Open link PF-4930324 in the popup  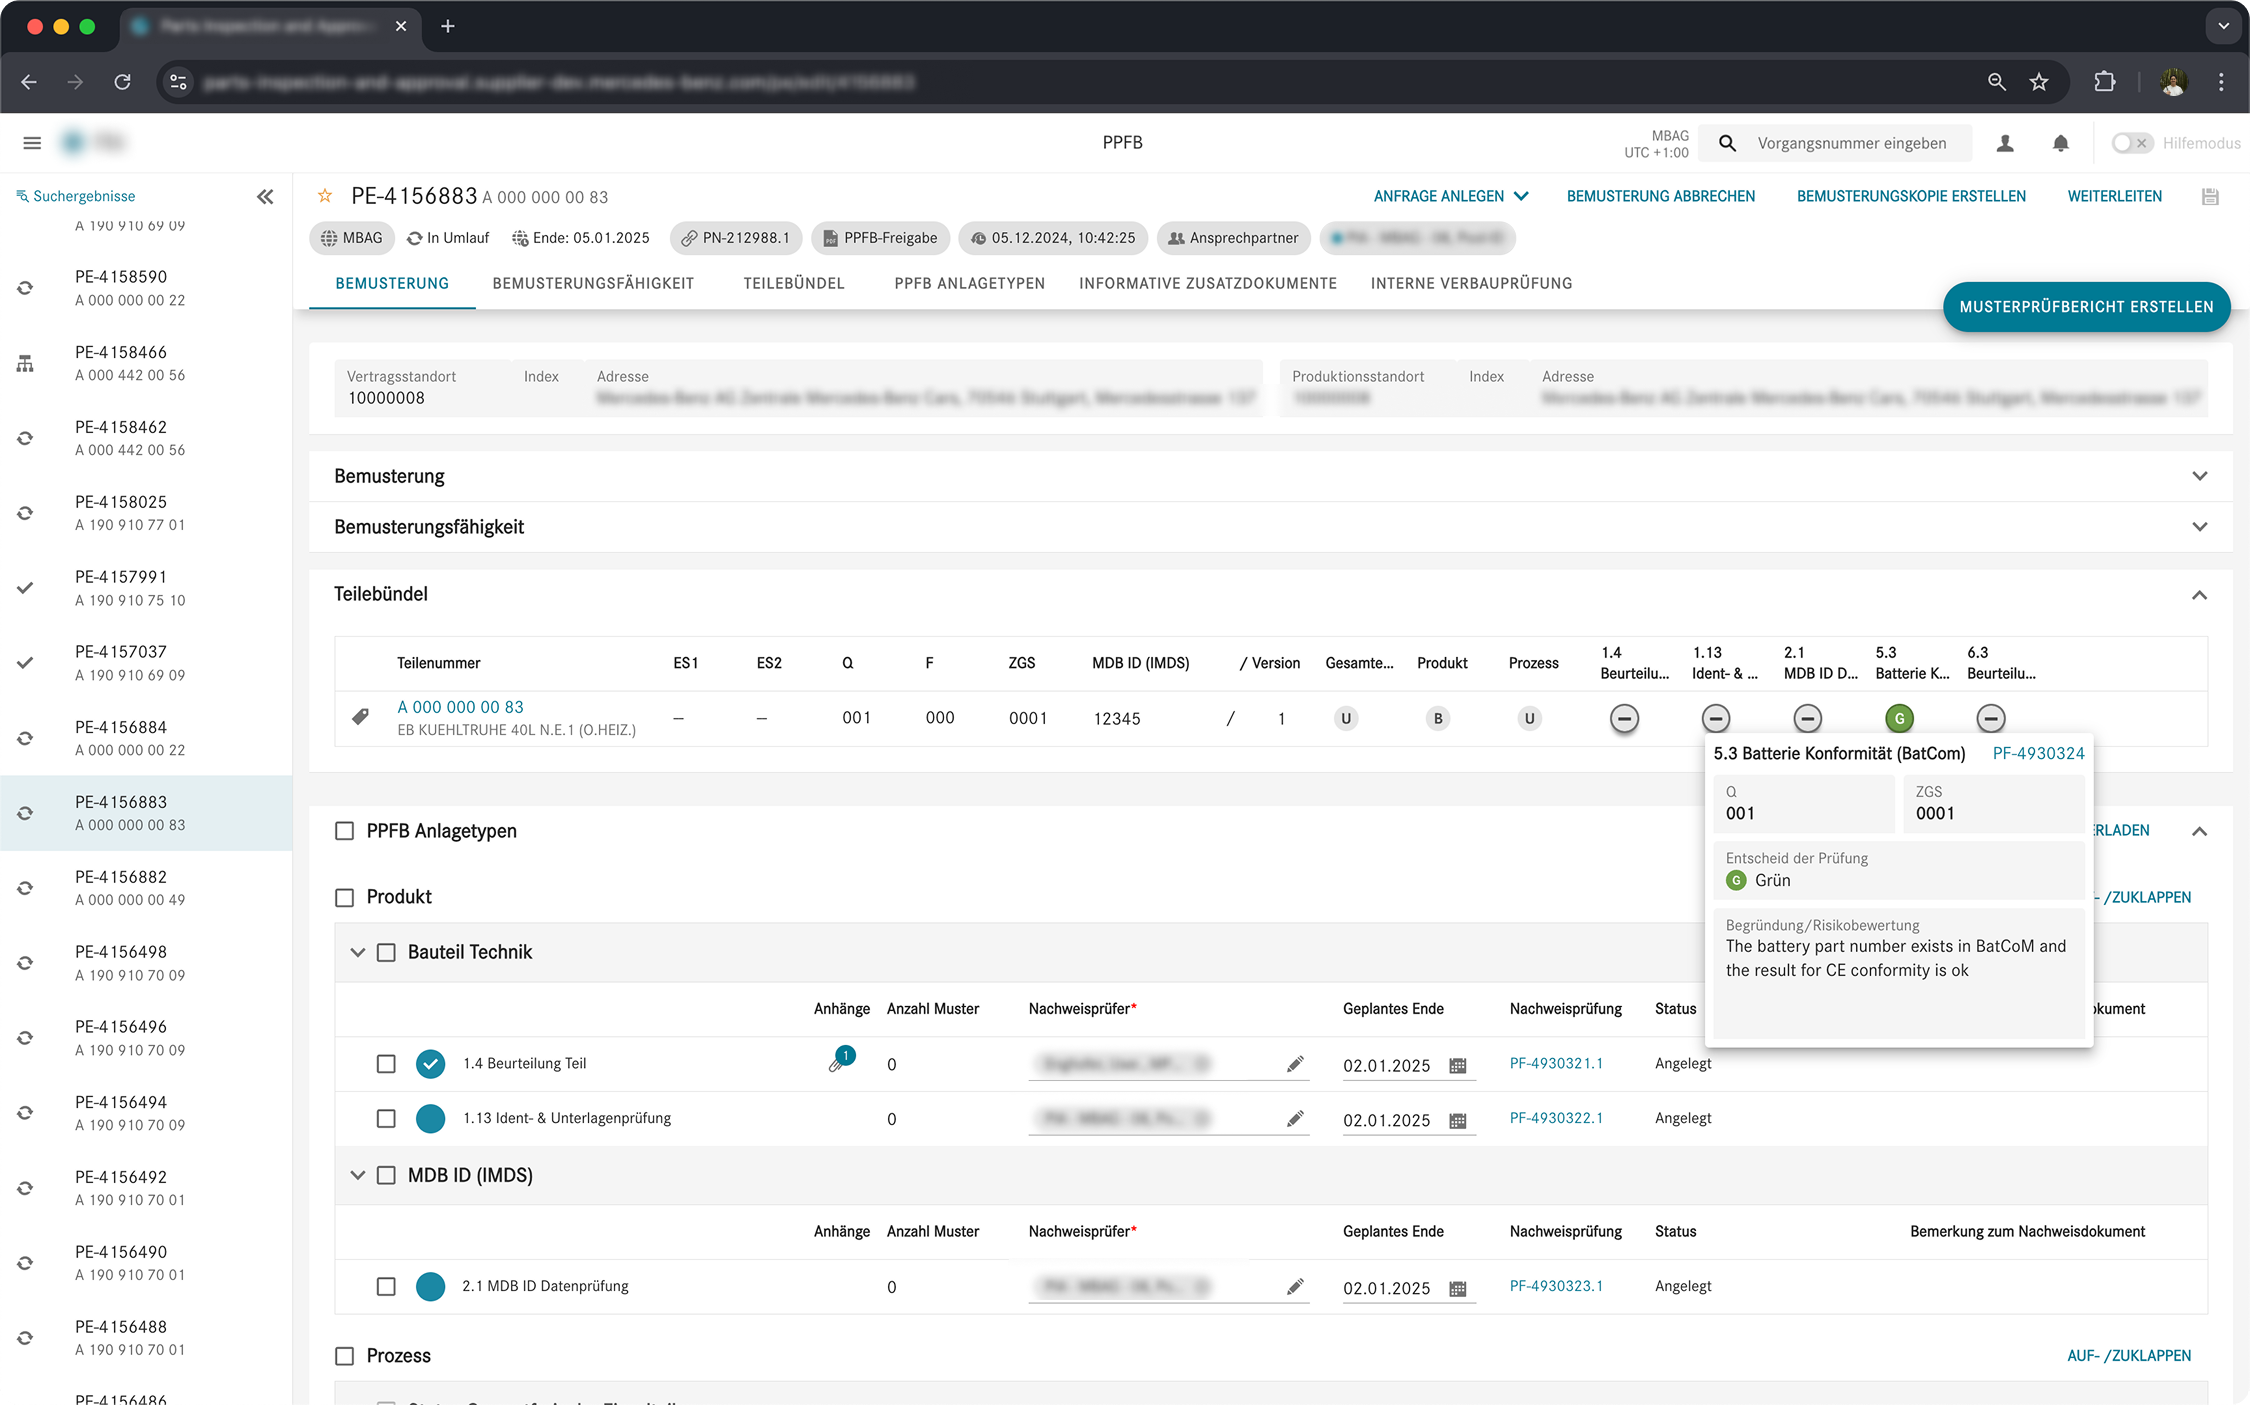2038,754
